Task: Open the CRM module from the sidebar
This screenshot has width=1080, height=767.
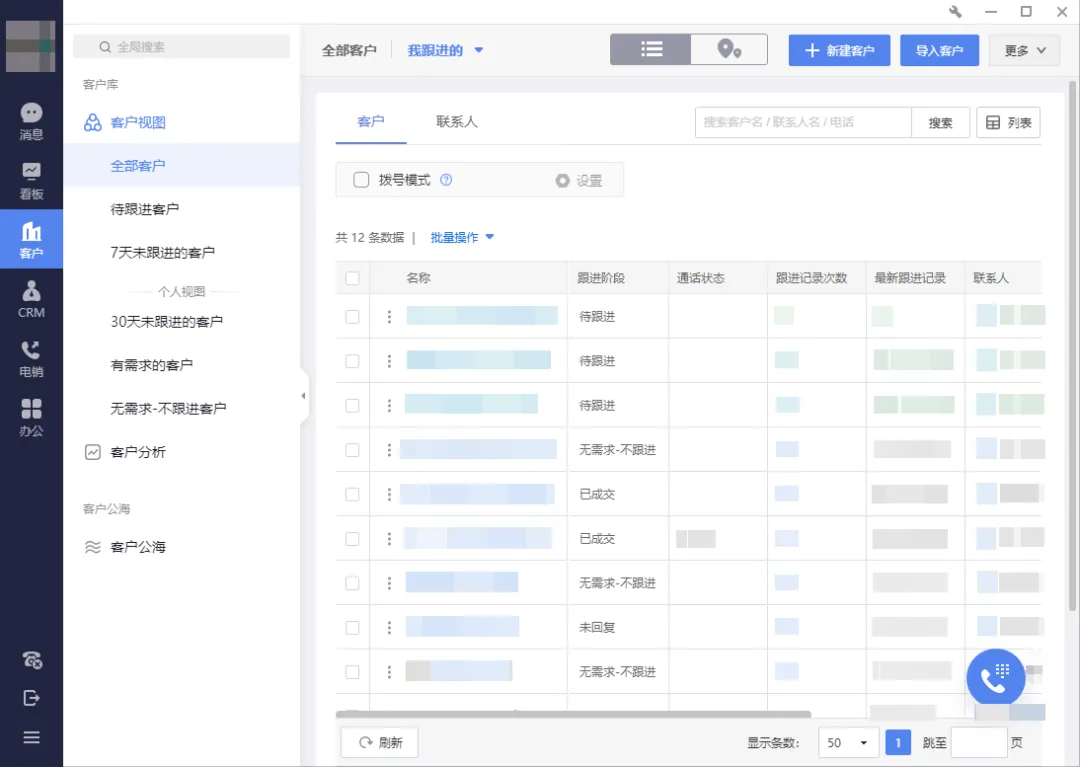Action: pos(31,299)
